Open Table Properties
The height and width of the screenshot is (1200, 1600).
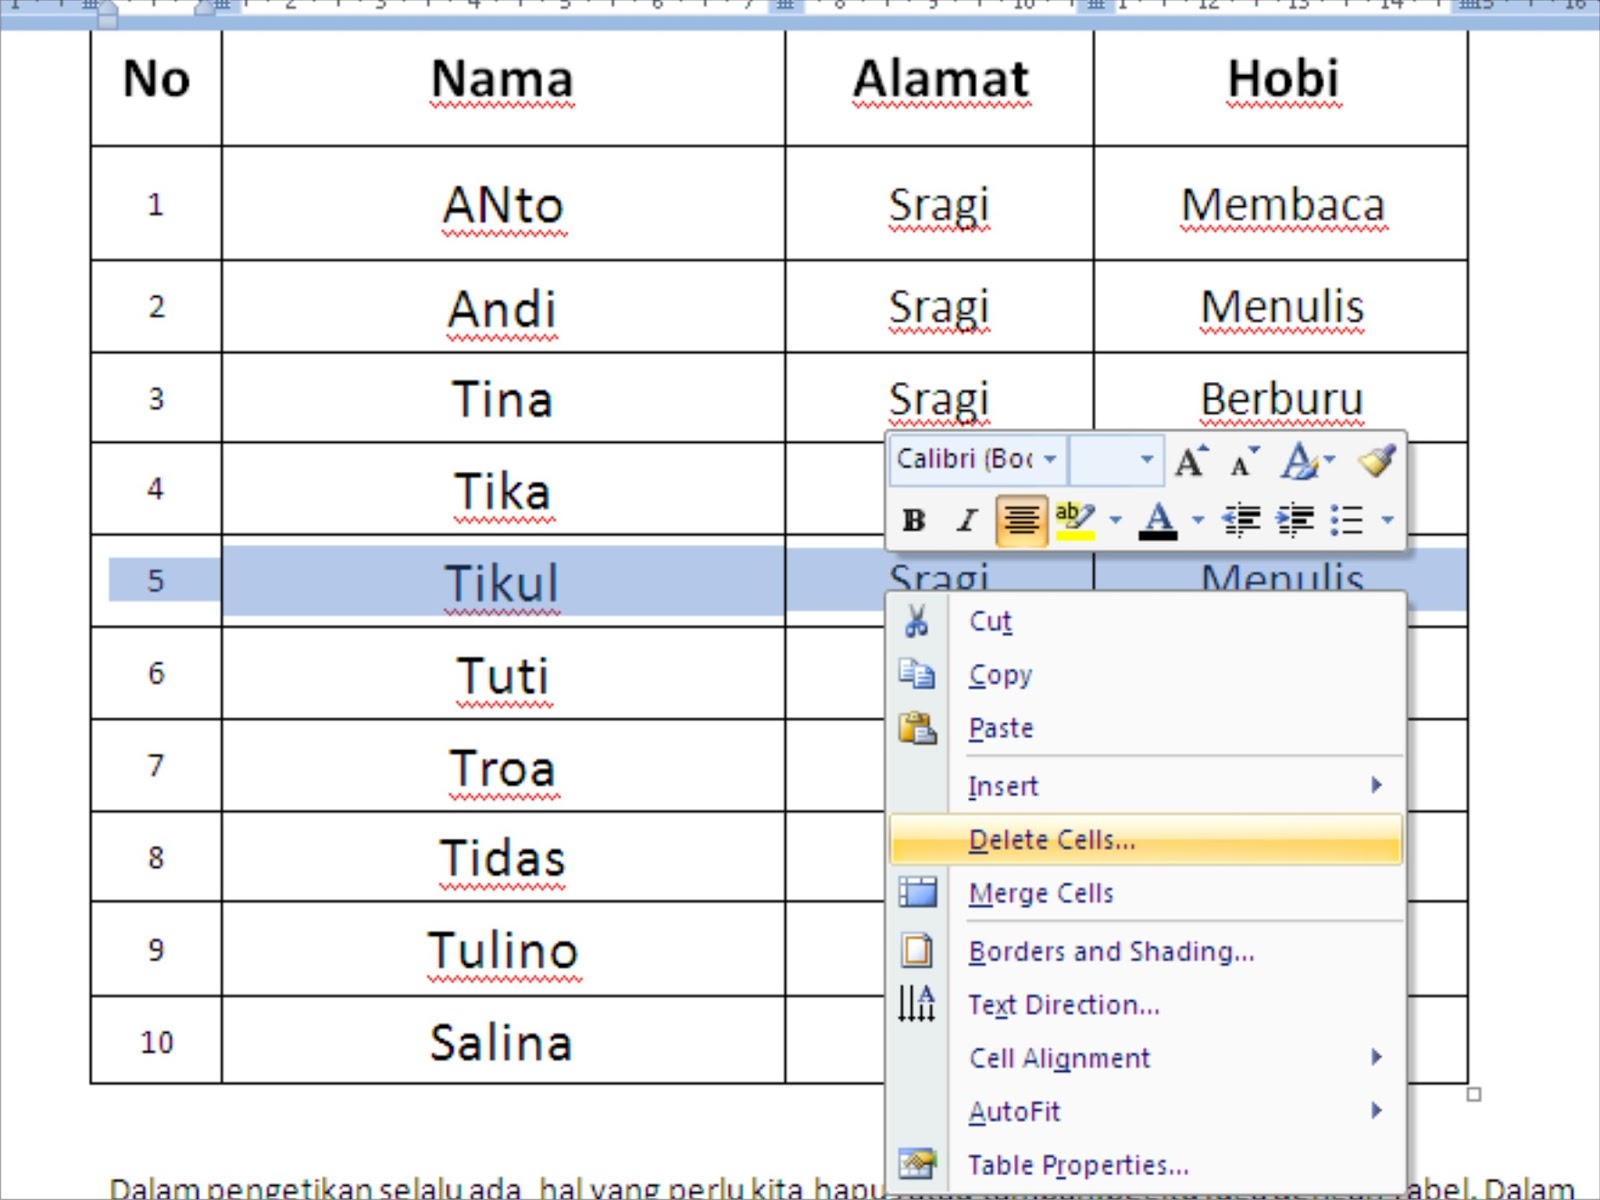tap(1078, 1165)
